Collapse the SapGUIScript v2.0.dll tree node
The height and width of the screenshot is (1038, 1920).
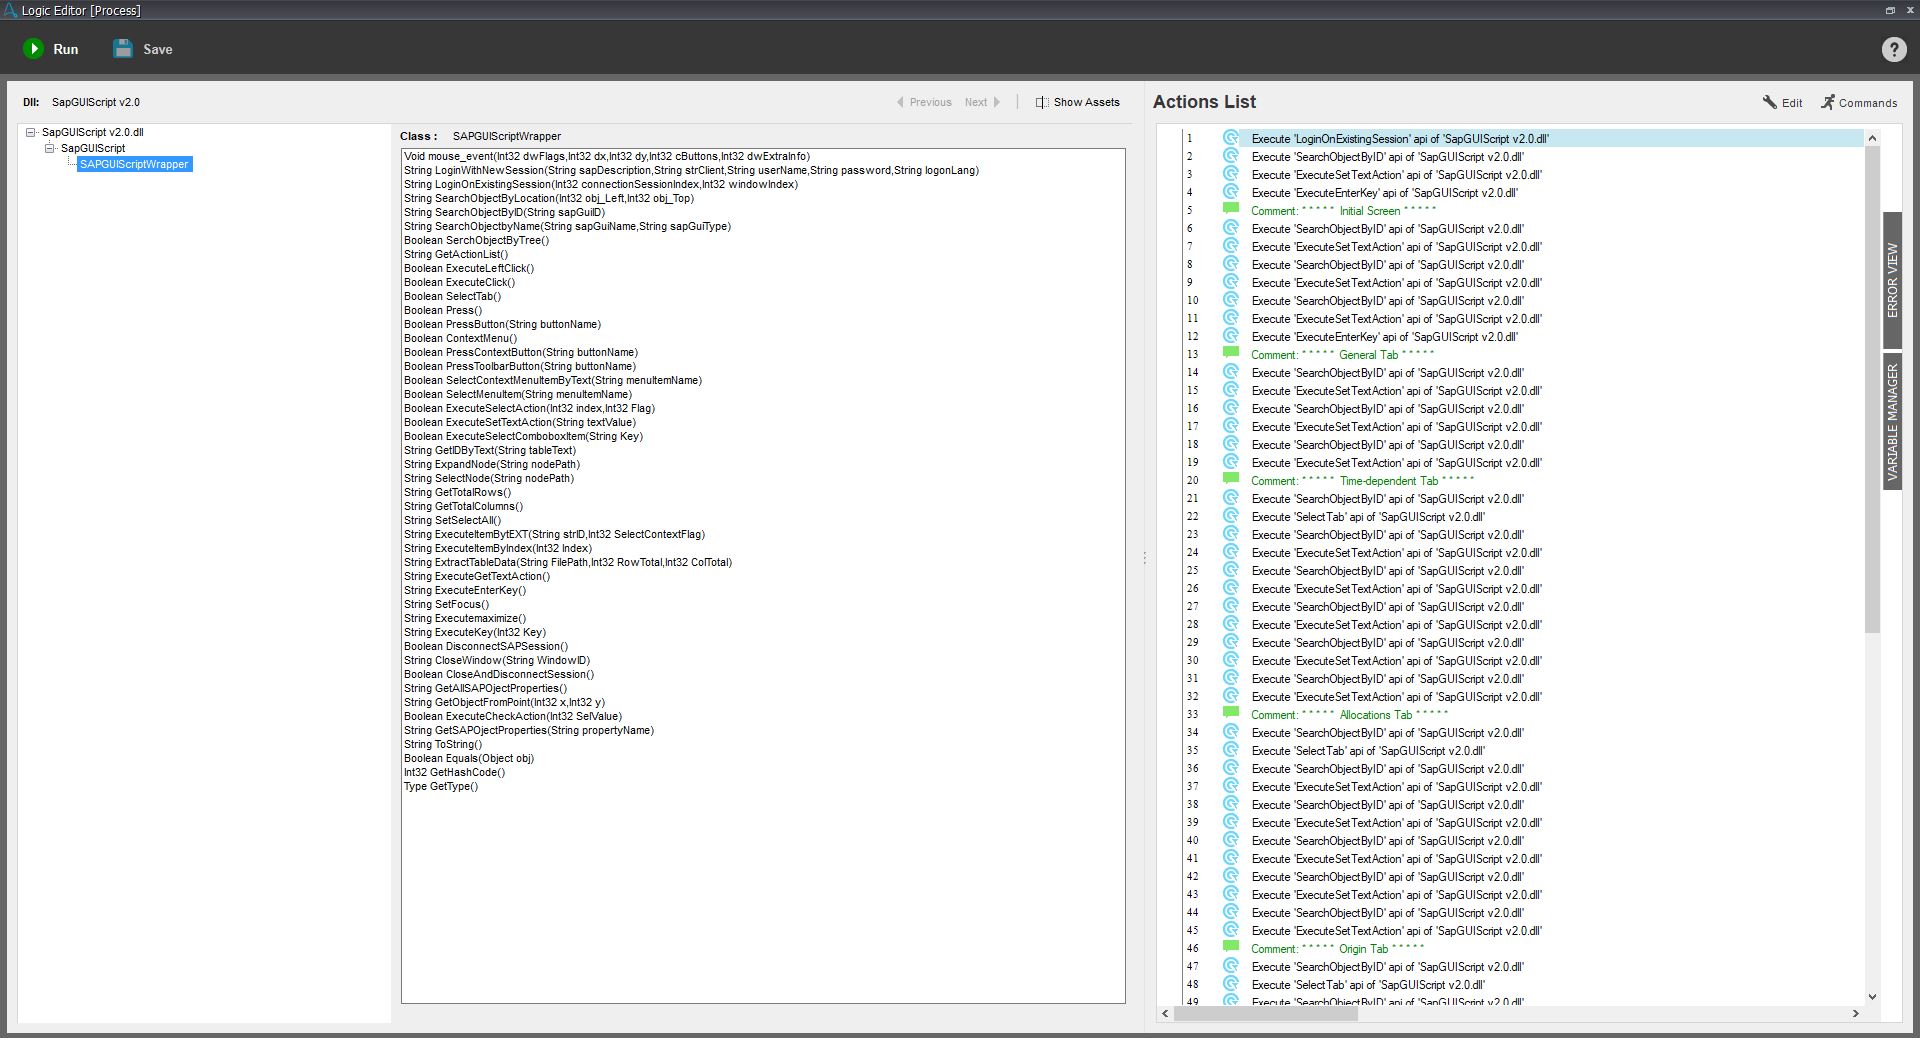click(x=31, y=132)
